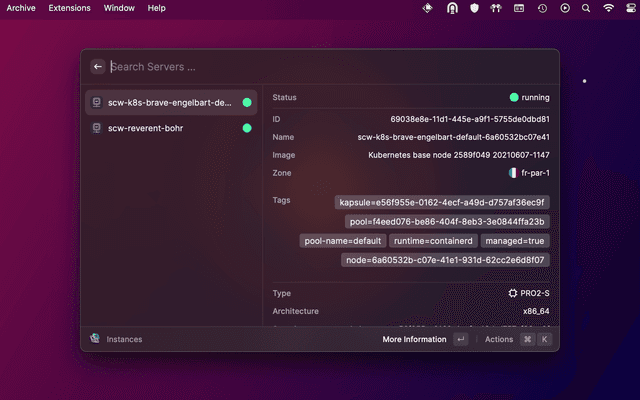Viewport: 640px width, 400px height.
Task: Select the scw-k8s-brave-engelbart server entry
Action: pyautogui.click(x=168, y=102)
